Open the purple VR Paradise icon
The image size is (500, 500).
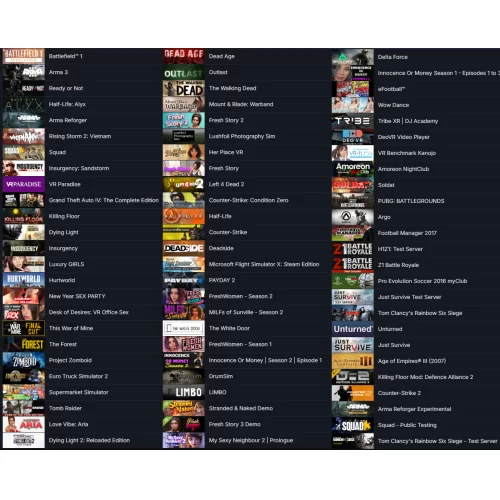point(24,184)
